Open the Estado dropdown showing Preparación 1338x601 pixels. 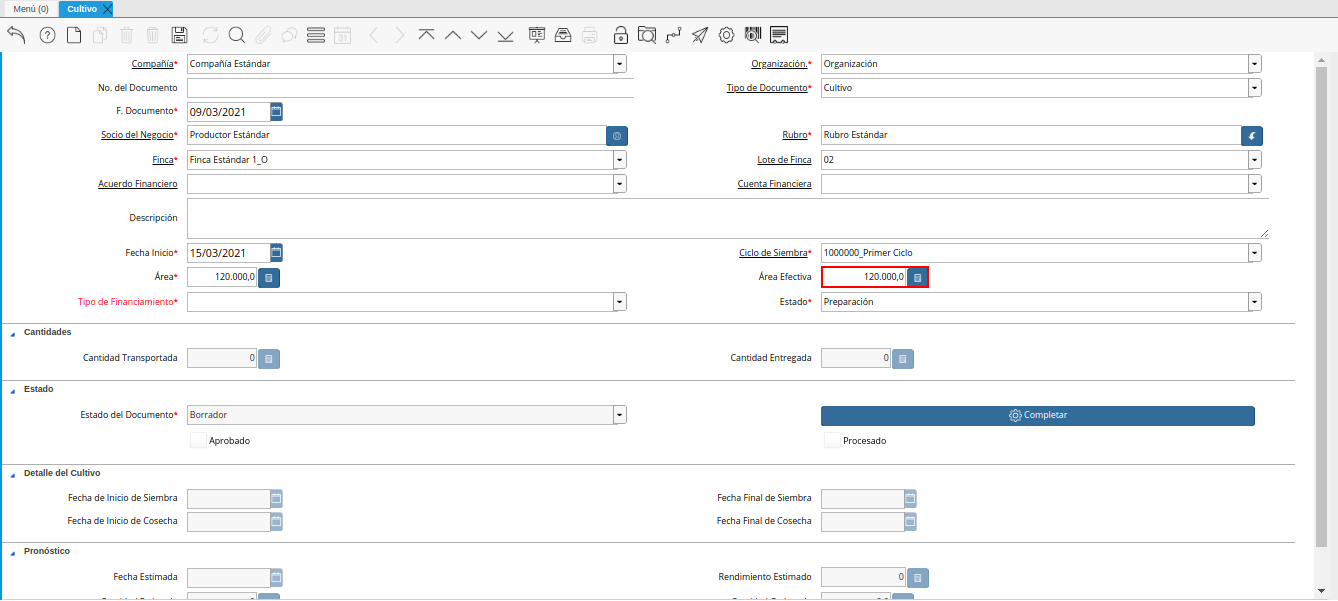pyautogui.click(x=1254, y=302)
